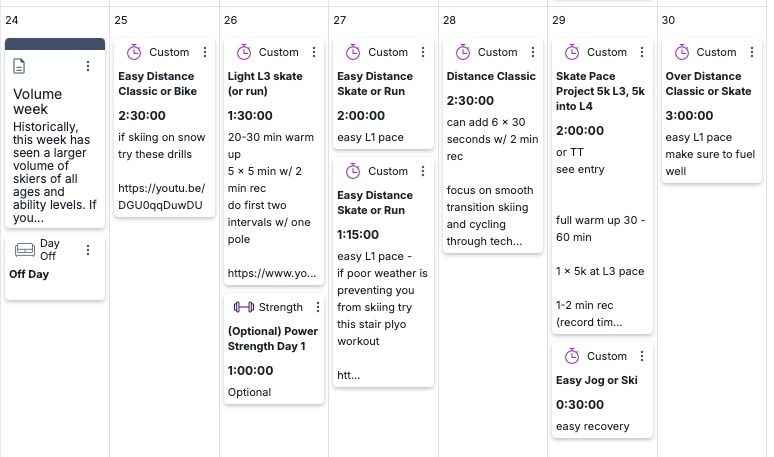Open three-dot menu on Volume week note
This screenshot has height=457, width=774.
coord(88,66)
